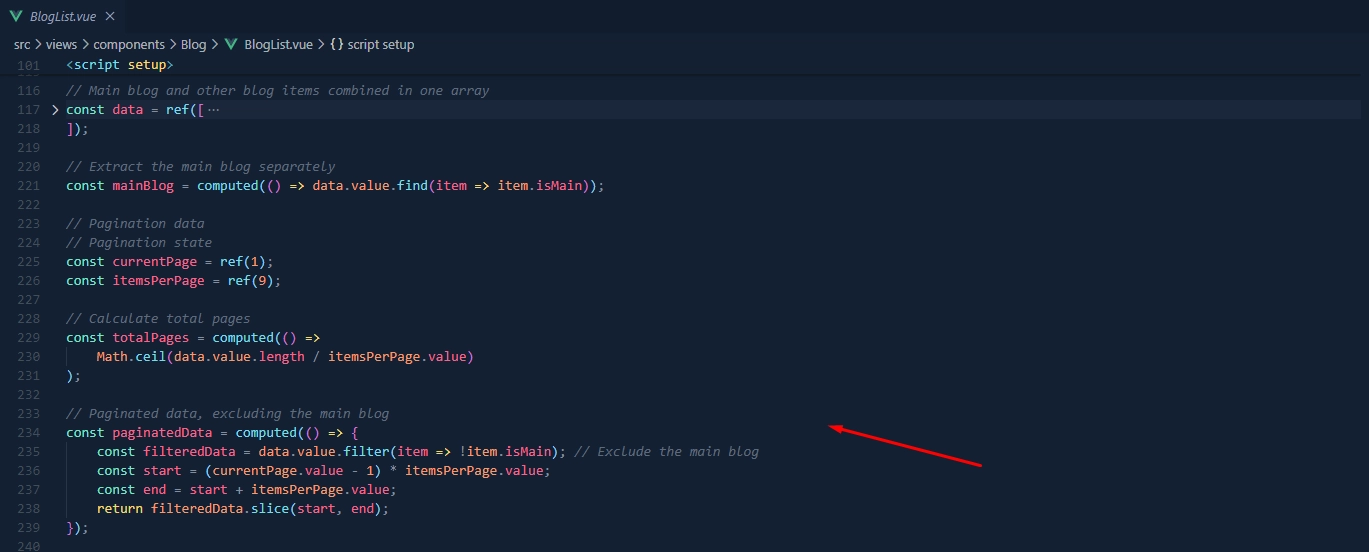
Task: Click the Vue file icon in the breadcrumbs
Action: point(231,45)
